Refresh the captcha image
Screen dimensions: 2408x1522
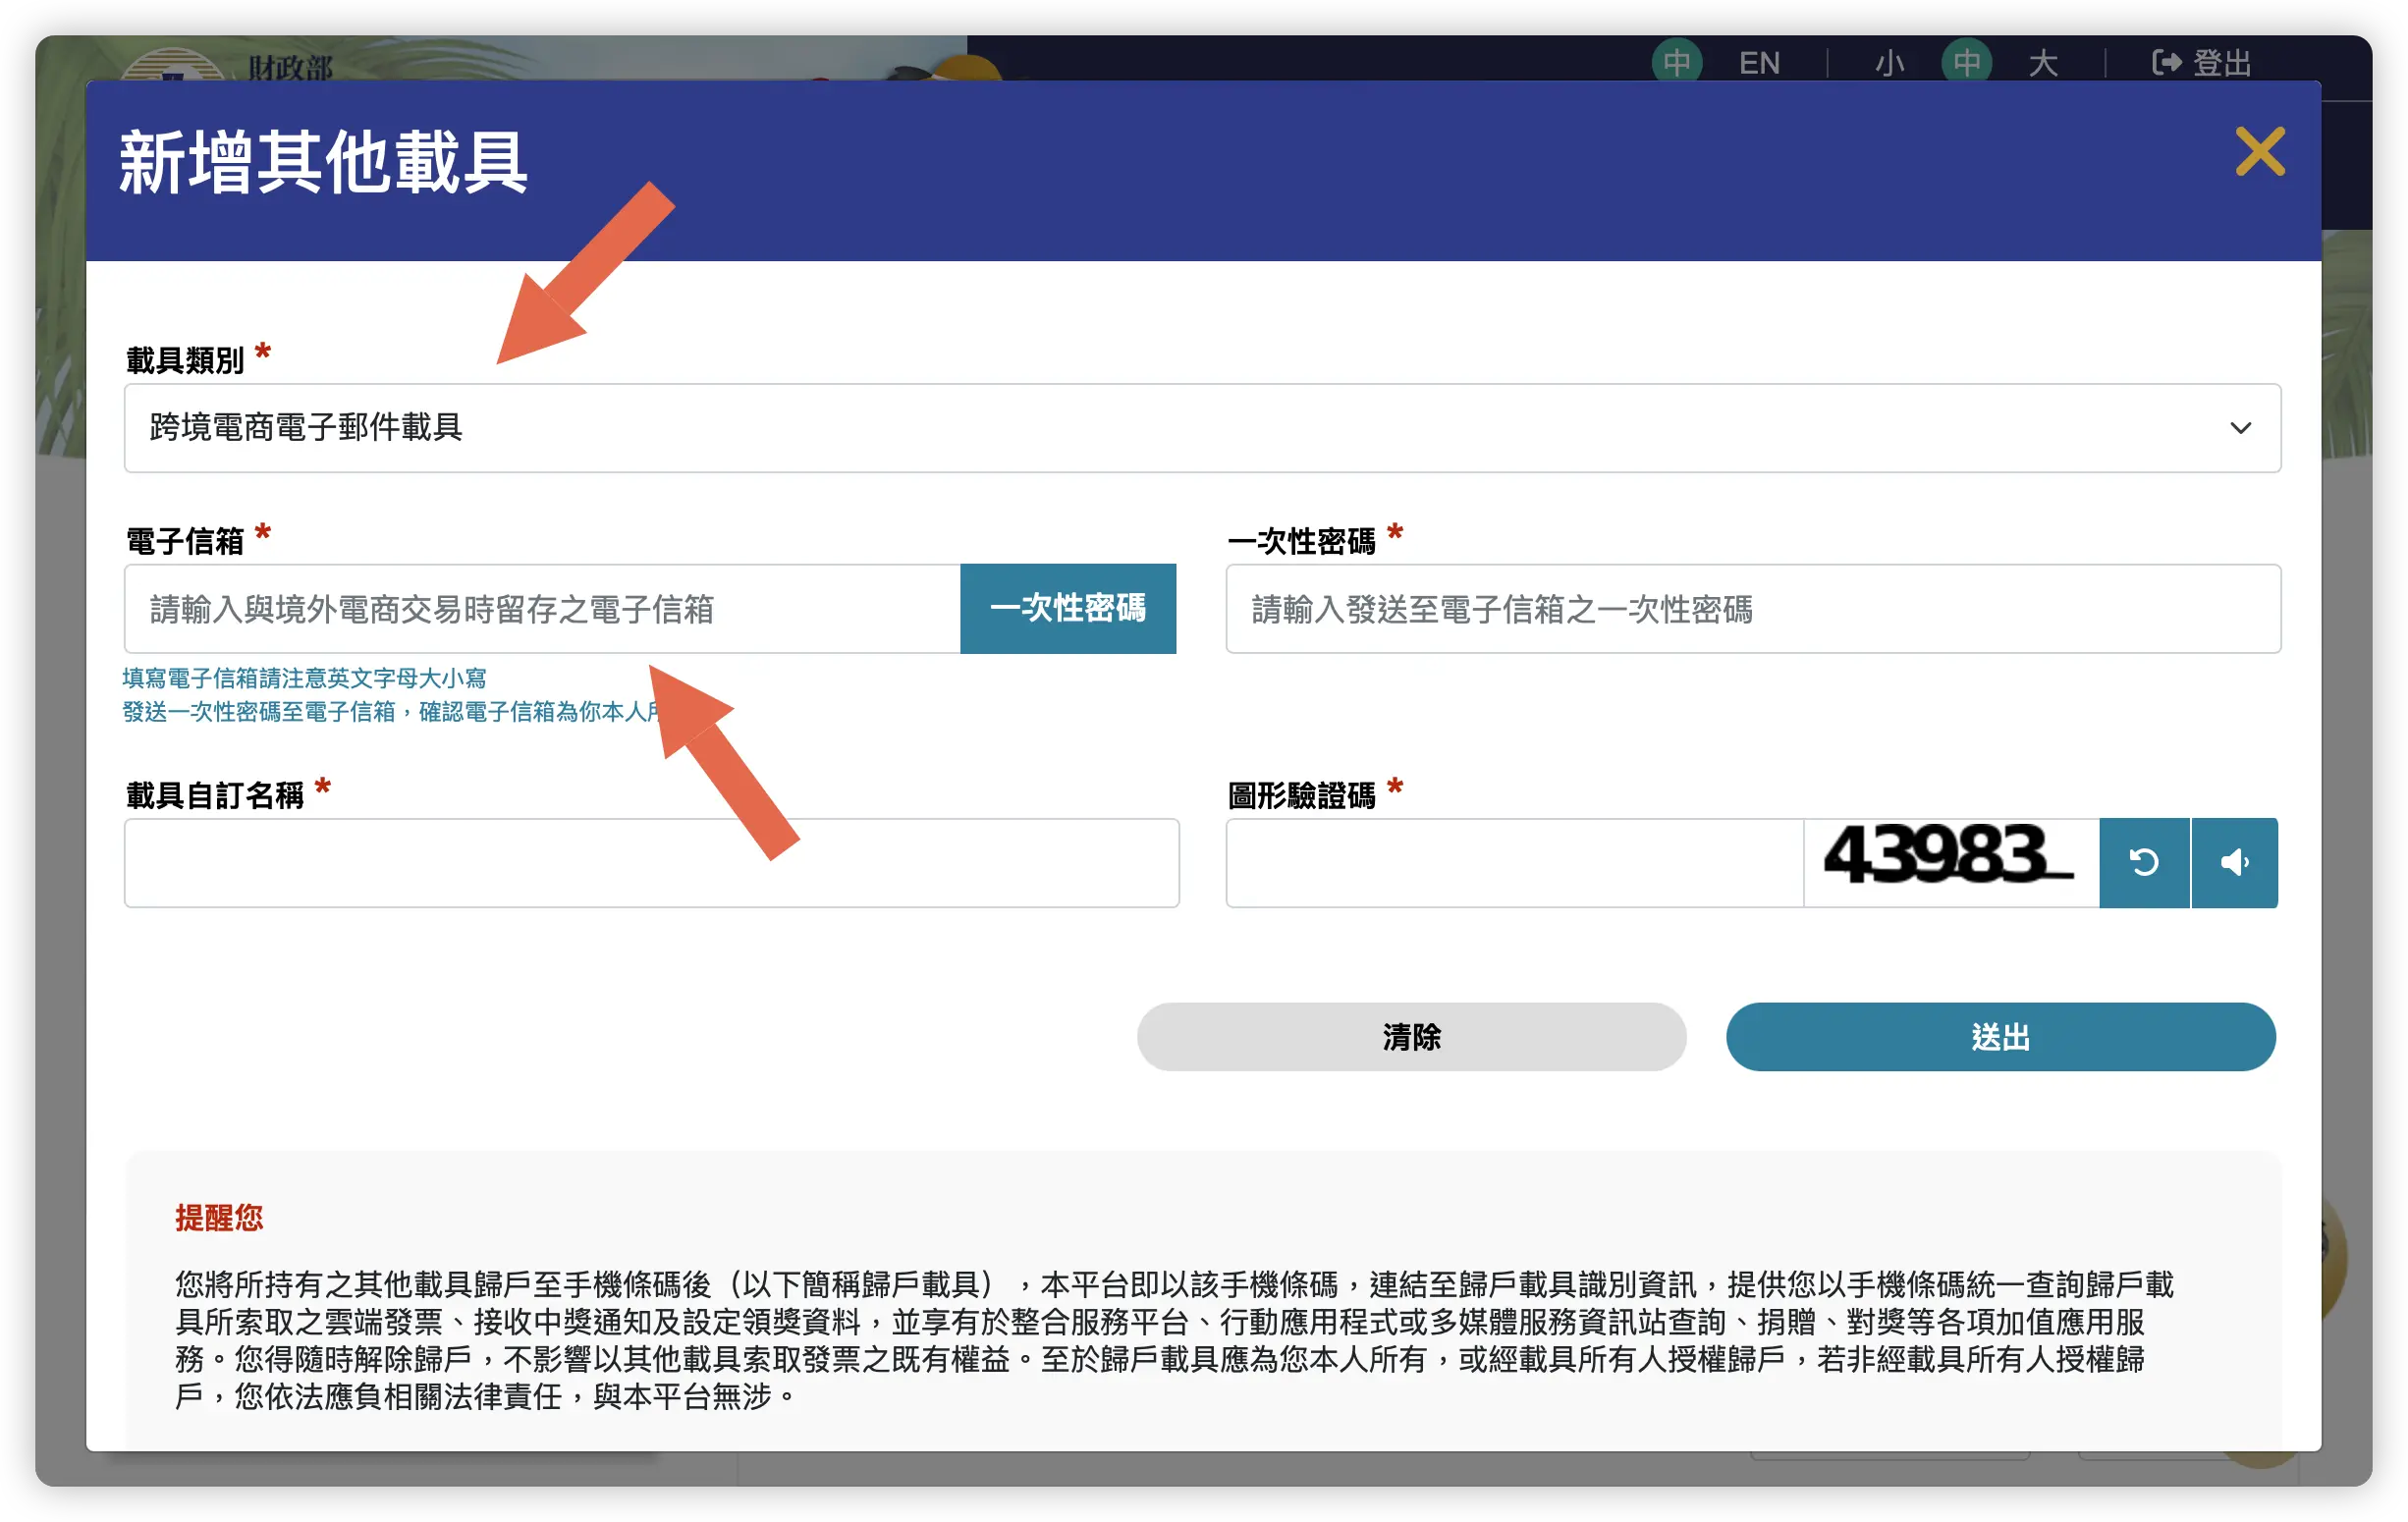pyautogui.click(x=2143, y=863)
